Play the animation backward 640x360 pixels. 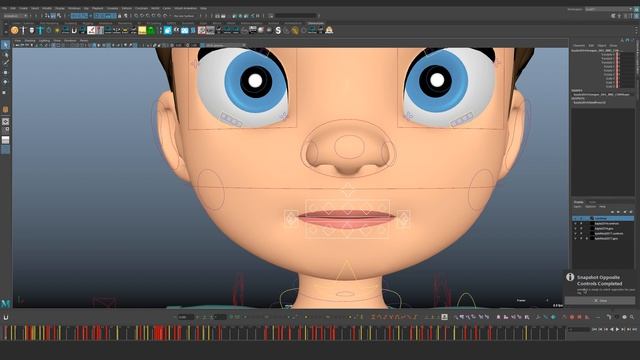(611, 329)
